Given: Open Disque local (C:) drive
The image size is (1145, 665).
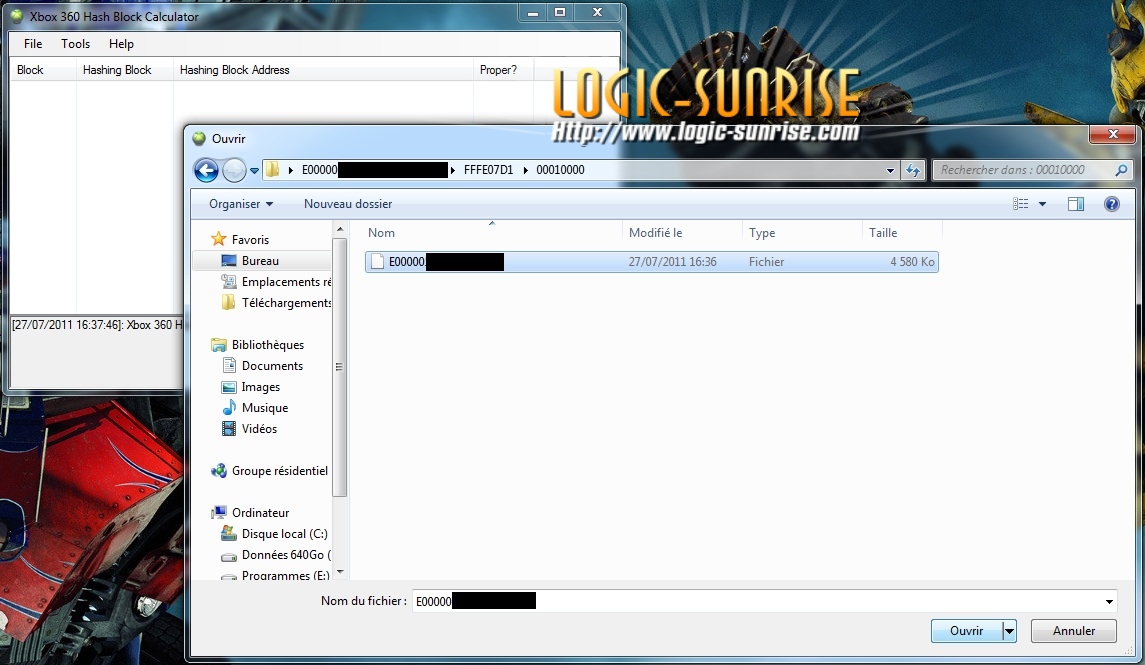Looking at the screenshot, I should [284, 534].
